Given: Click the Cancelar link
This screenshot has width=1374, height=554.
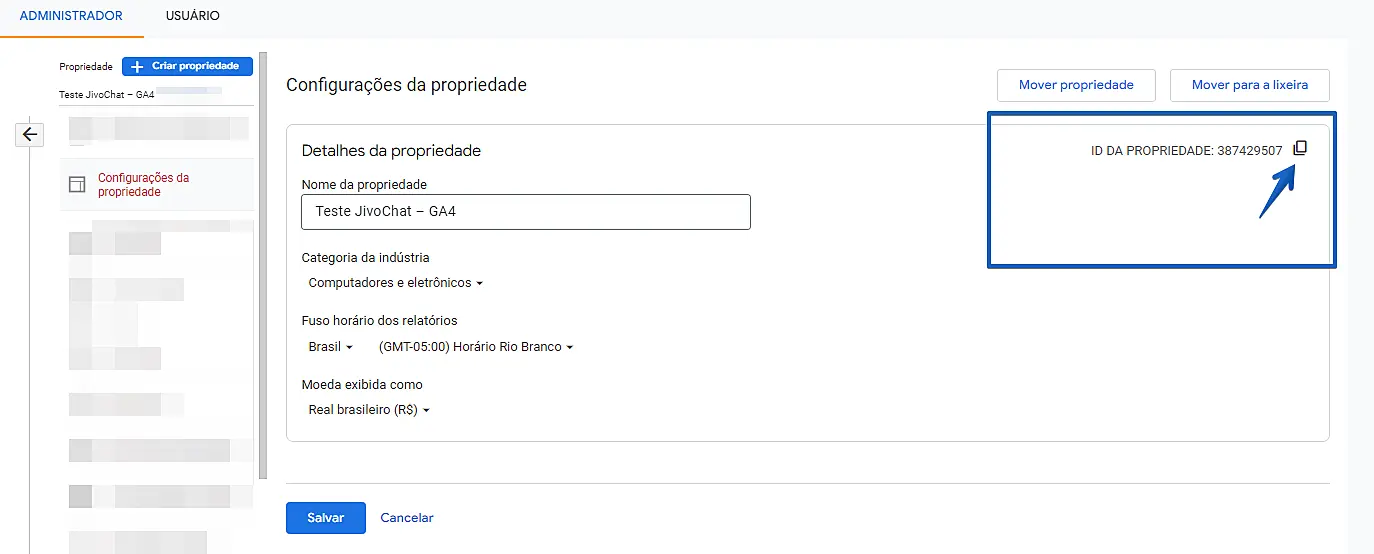Looking at the screenshot, I should [407, 518].
